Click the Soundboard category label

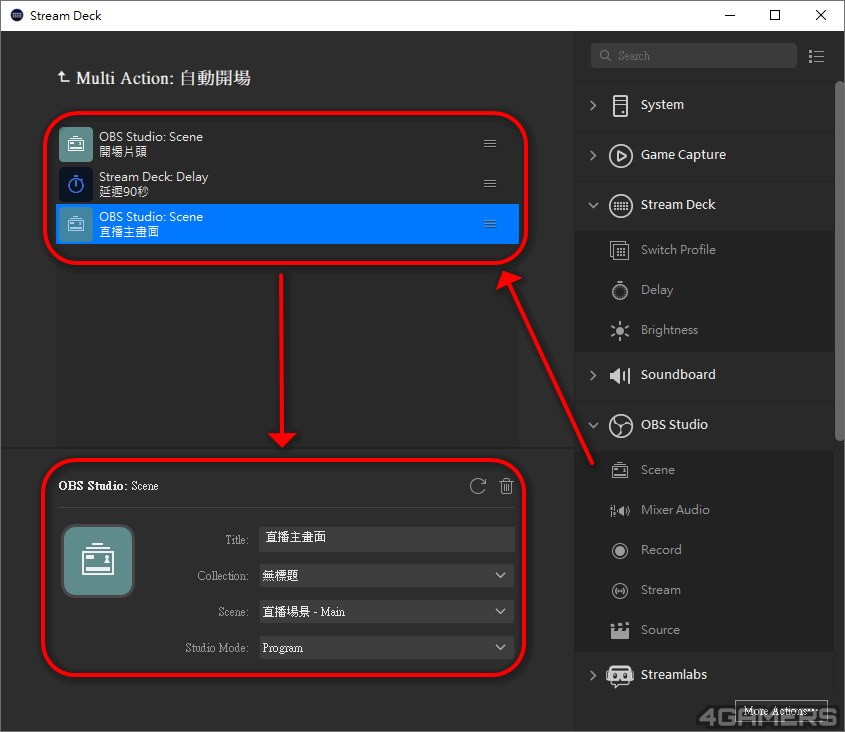tap(678, 375)
